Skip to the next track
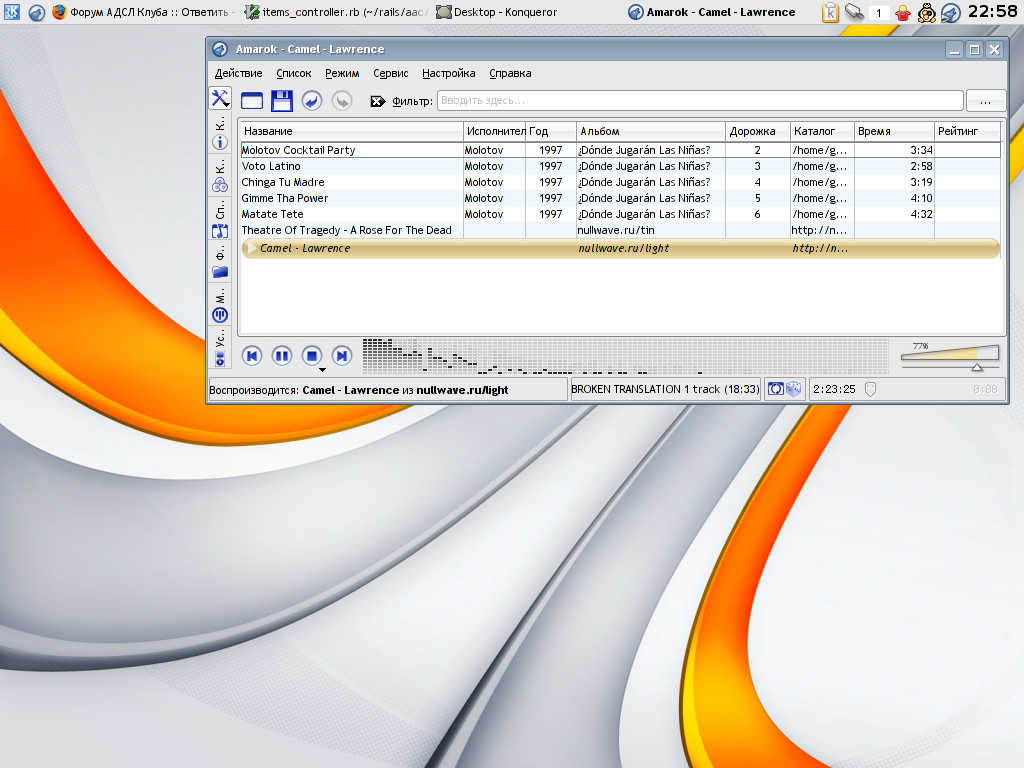This screenshot has height=768, width=1024. point(342,355)
